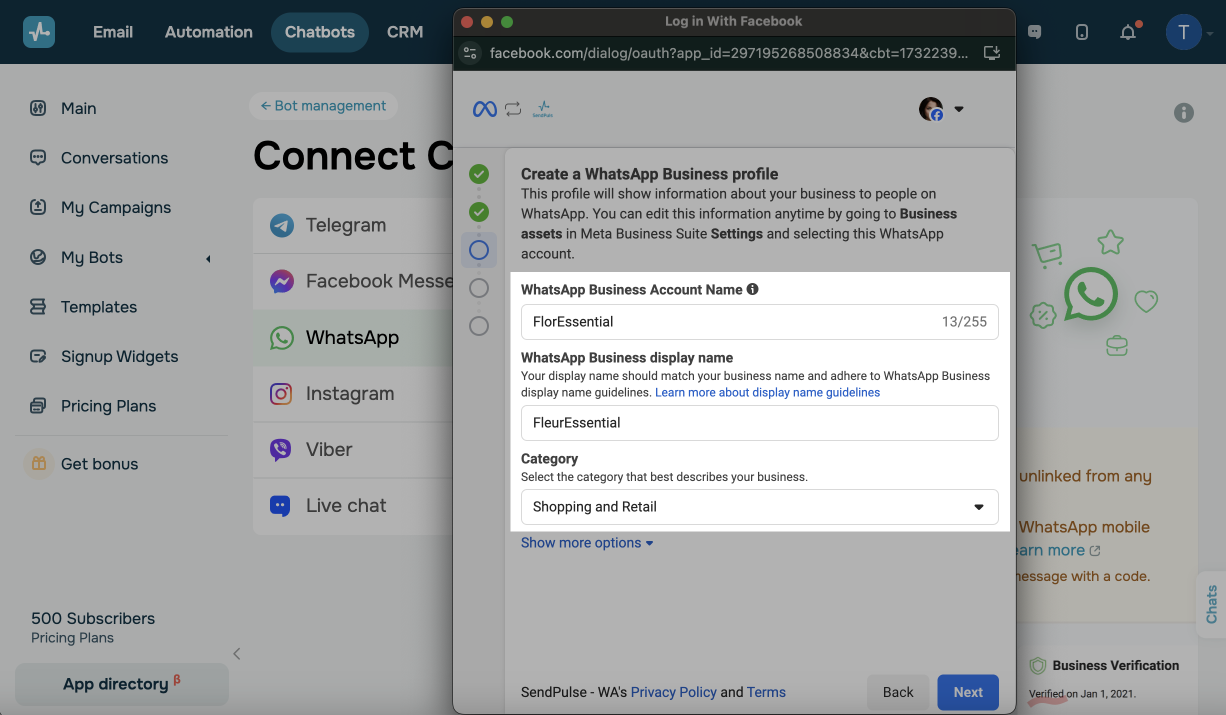Open the notifications bell icon
1226x715 pixels.
[1128, 32]
